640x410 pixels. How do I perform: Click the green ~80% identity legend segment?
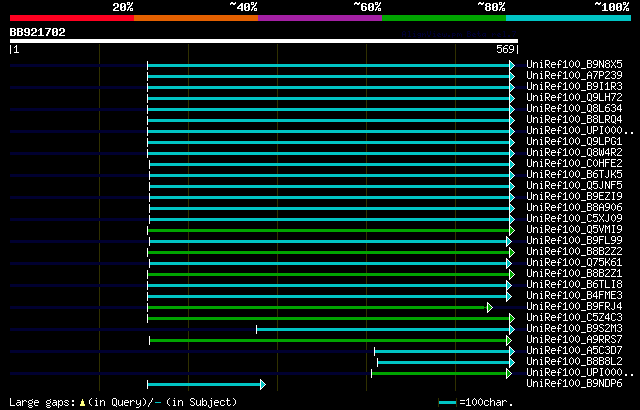coord(444,18)
